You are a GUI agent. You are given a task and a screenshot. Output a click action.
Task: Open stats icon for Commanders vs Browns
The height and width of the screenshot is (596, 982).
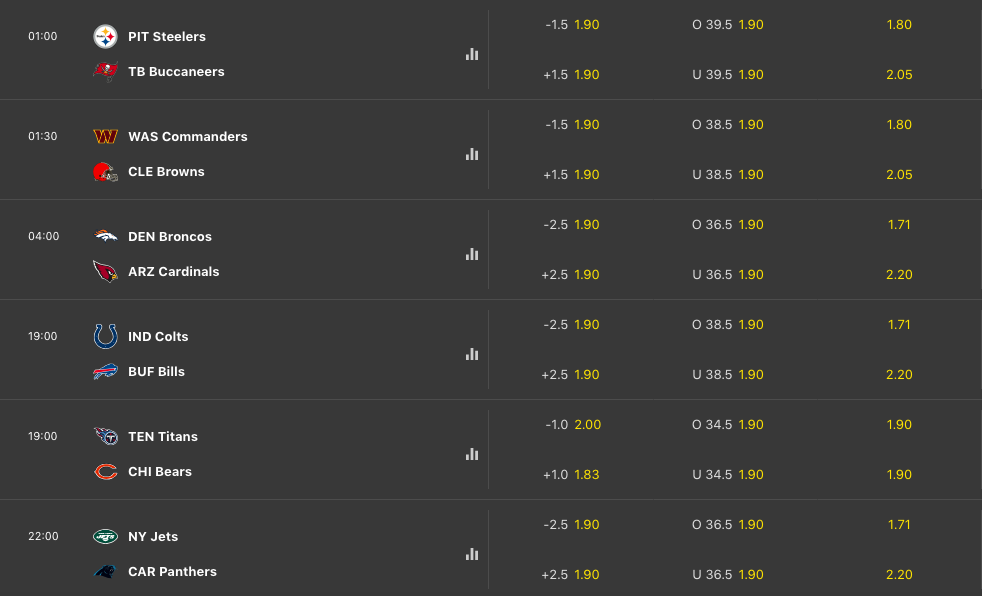[x=472, y=154]
